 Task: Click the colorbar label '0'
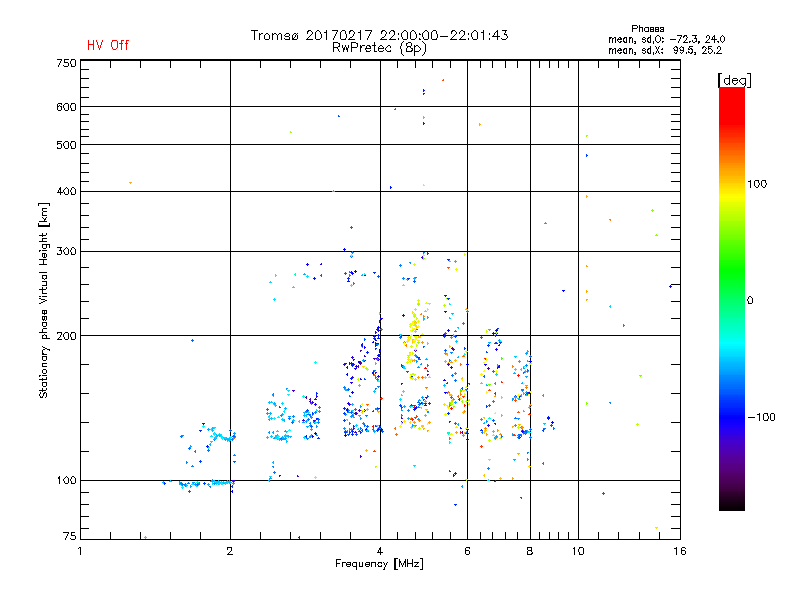click(x=750, y=301)
